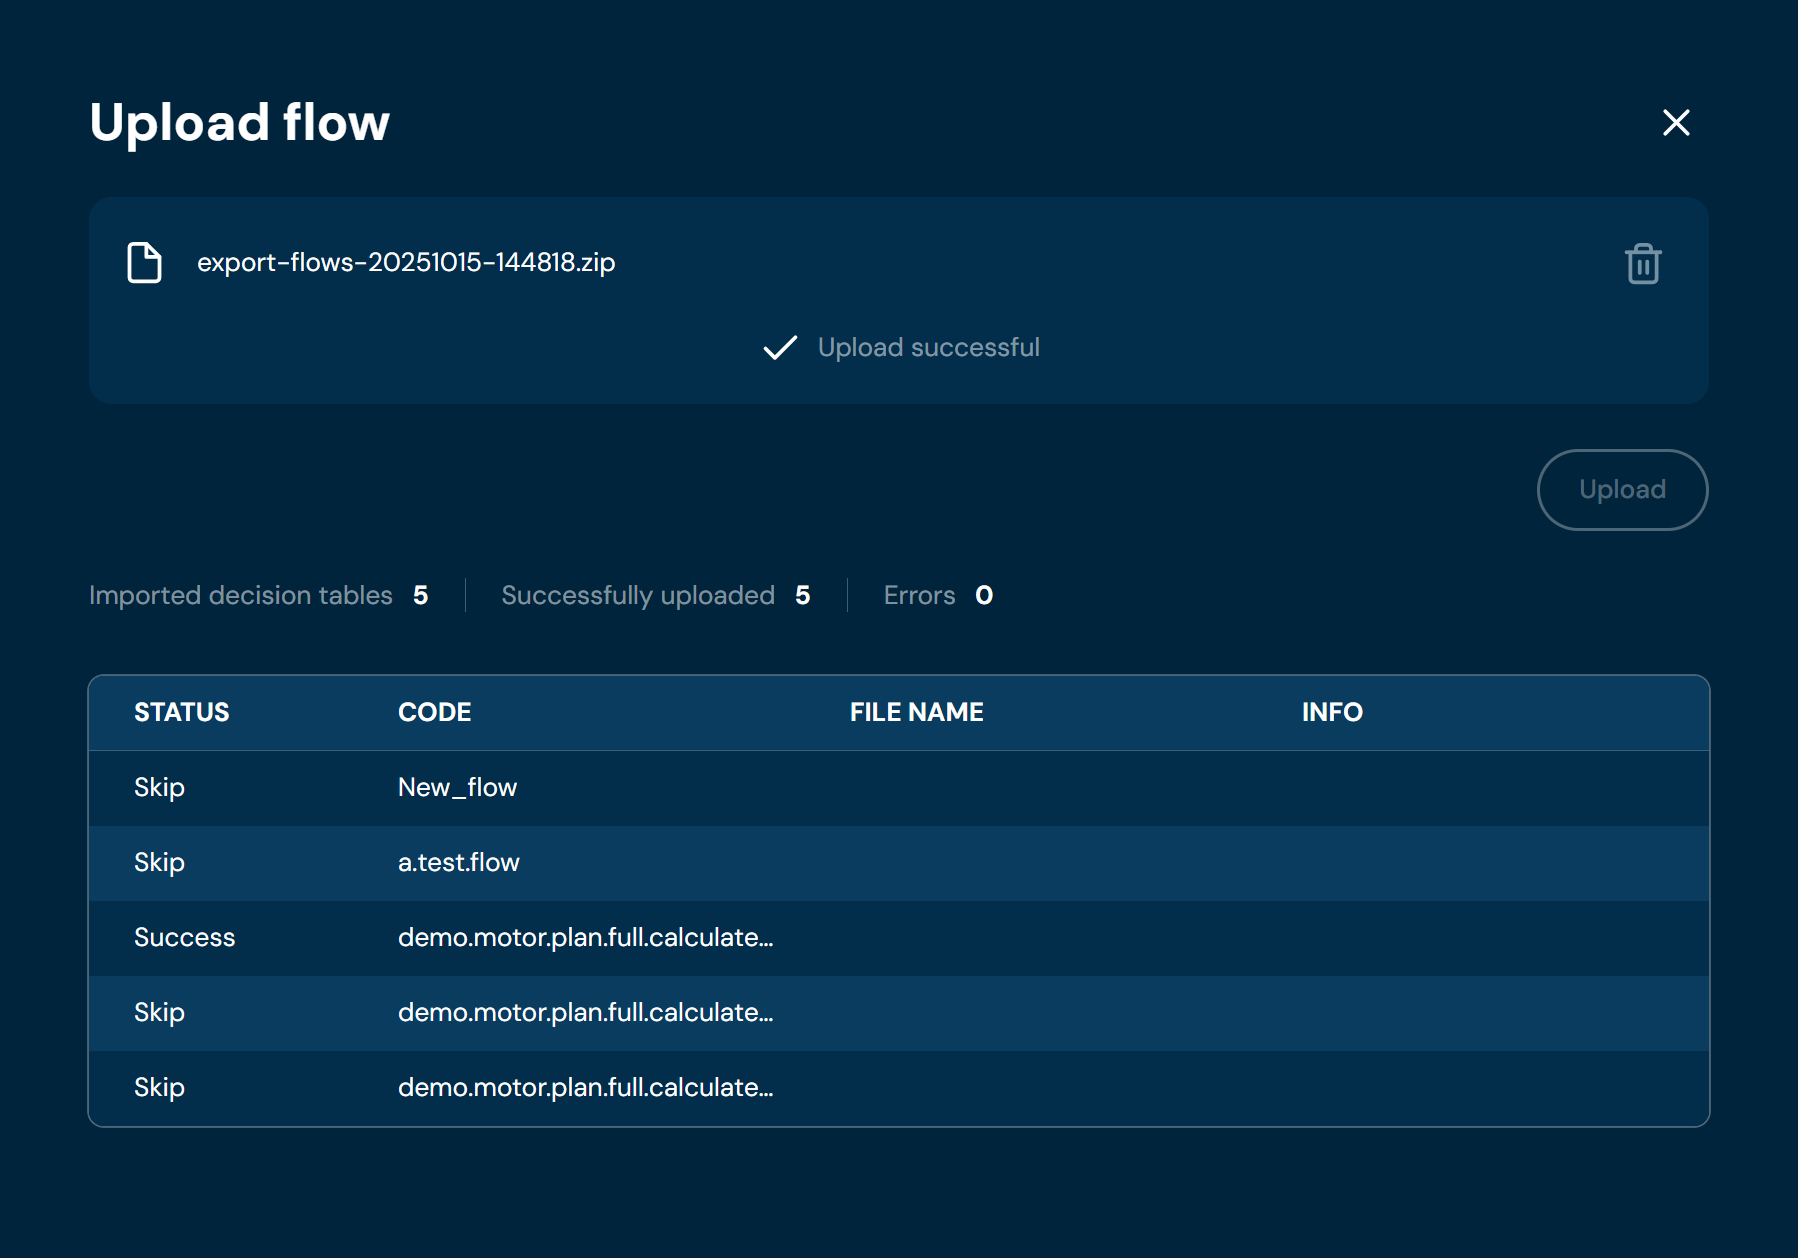Viewport: 1798px width, 1258px height.
Task: Select the a.test.flow code cell
Action: point(458,863)
